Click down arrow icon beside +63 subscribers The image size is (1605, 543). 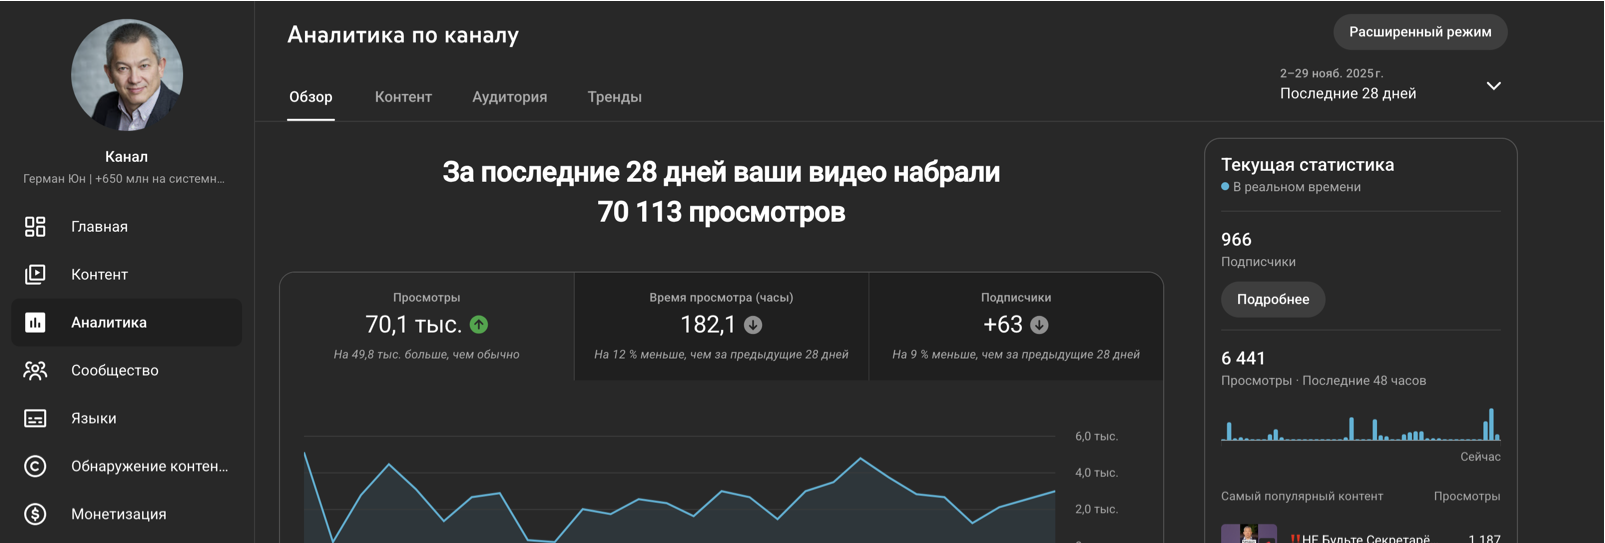click(1039, 325)
